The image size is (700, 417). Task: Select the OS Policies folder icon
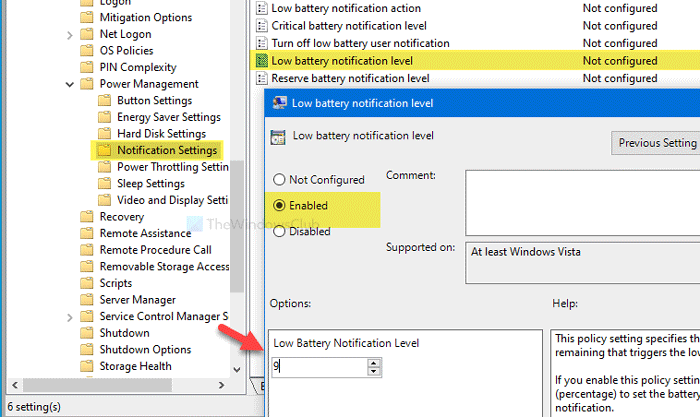click(87, 50)
